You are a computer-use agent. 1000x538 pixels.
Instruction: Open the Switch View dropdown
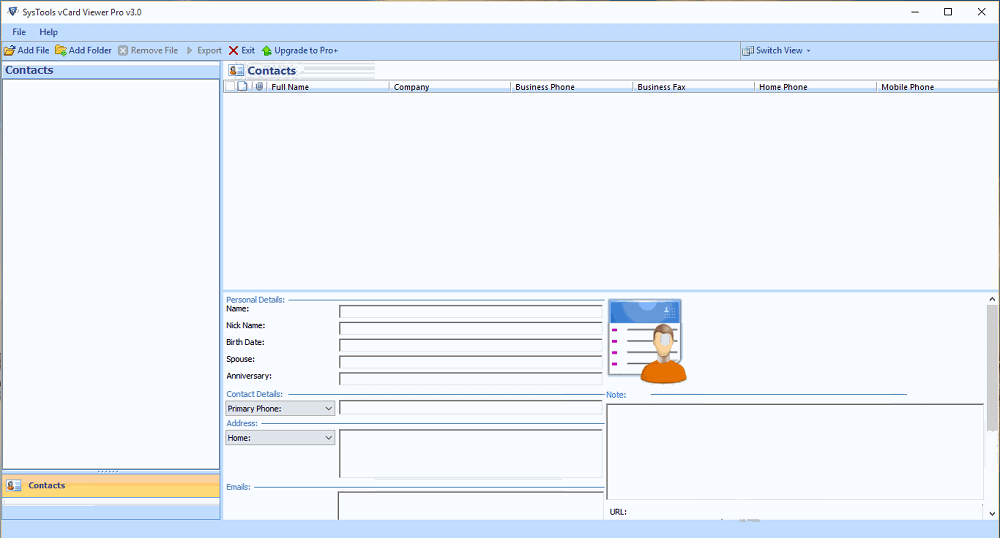pos(777,50)
